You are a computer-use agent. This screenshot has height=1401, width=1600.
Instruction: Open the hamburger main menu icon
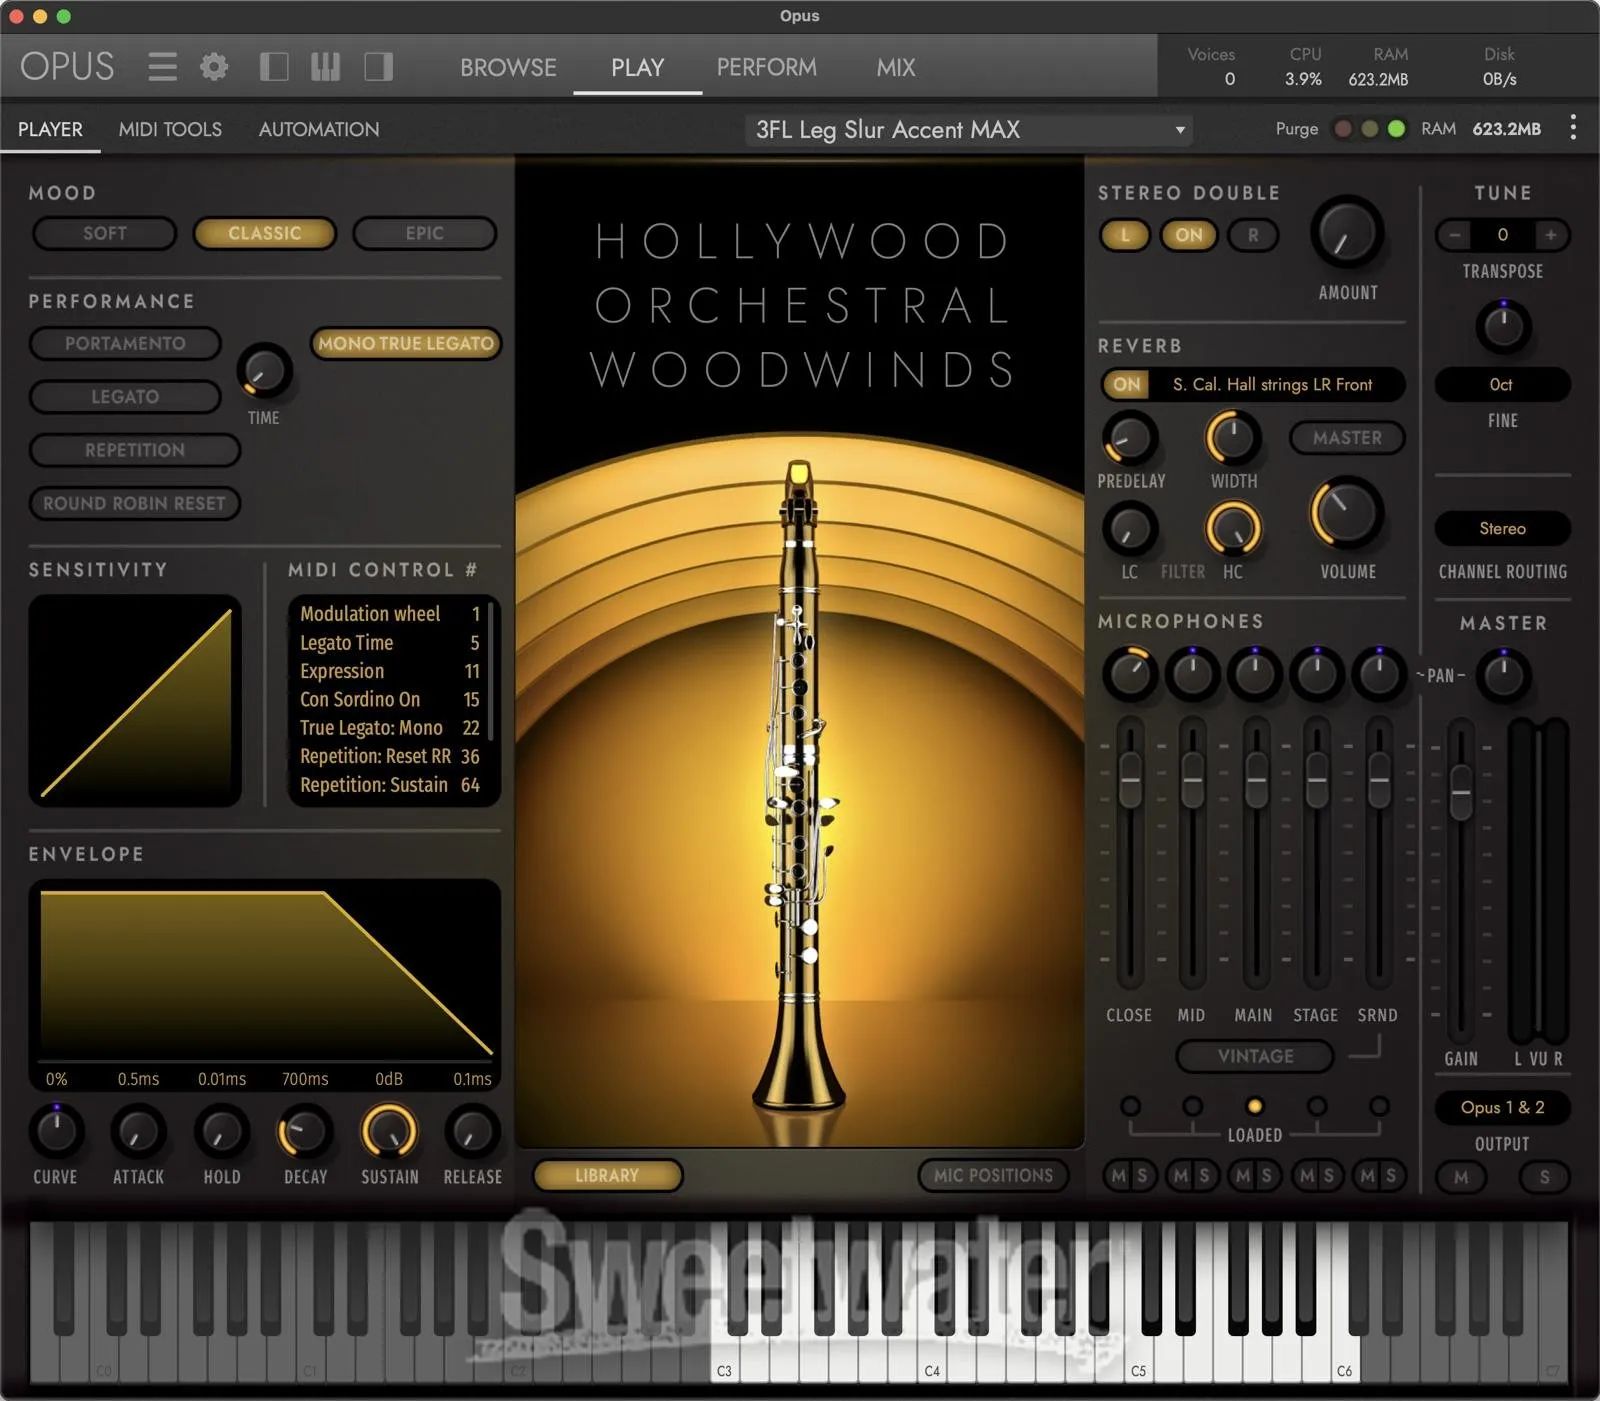162,67
